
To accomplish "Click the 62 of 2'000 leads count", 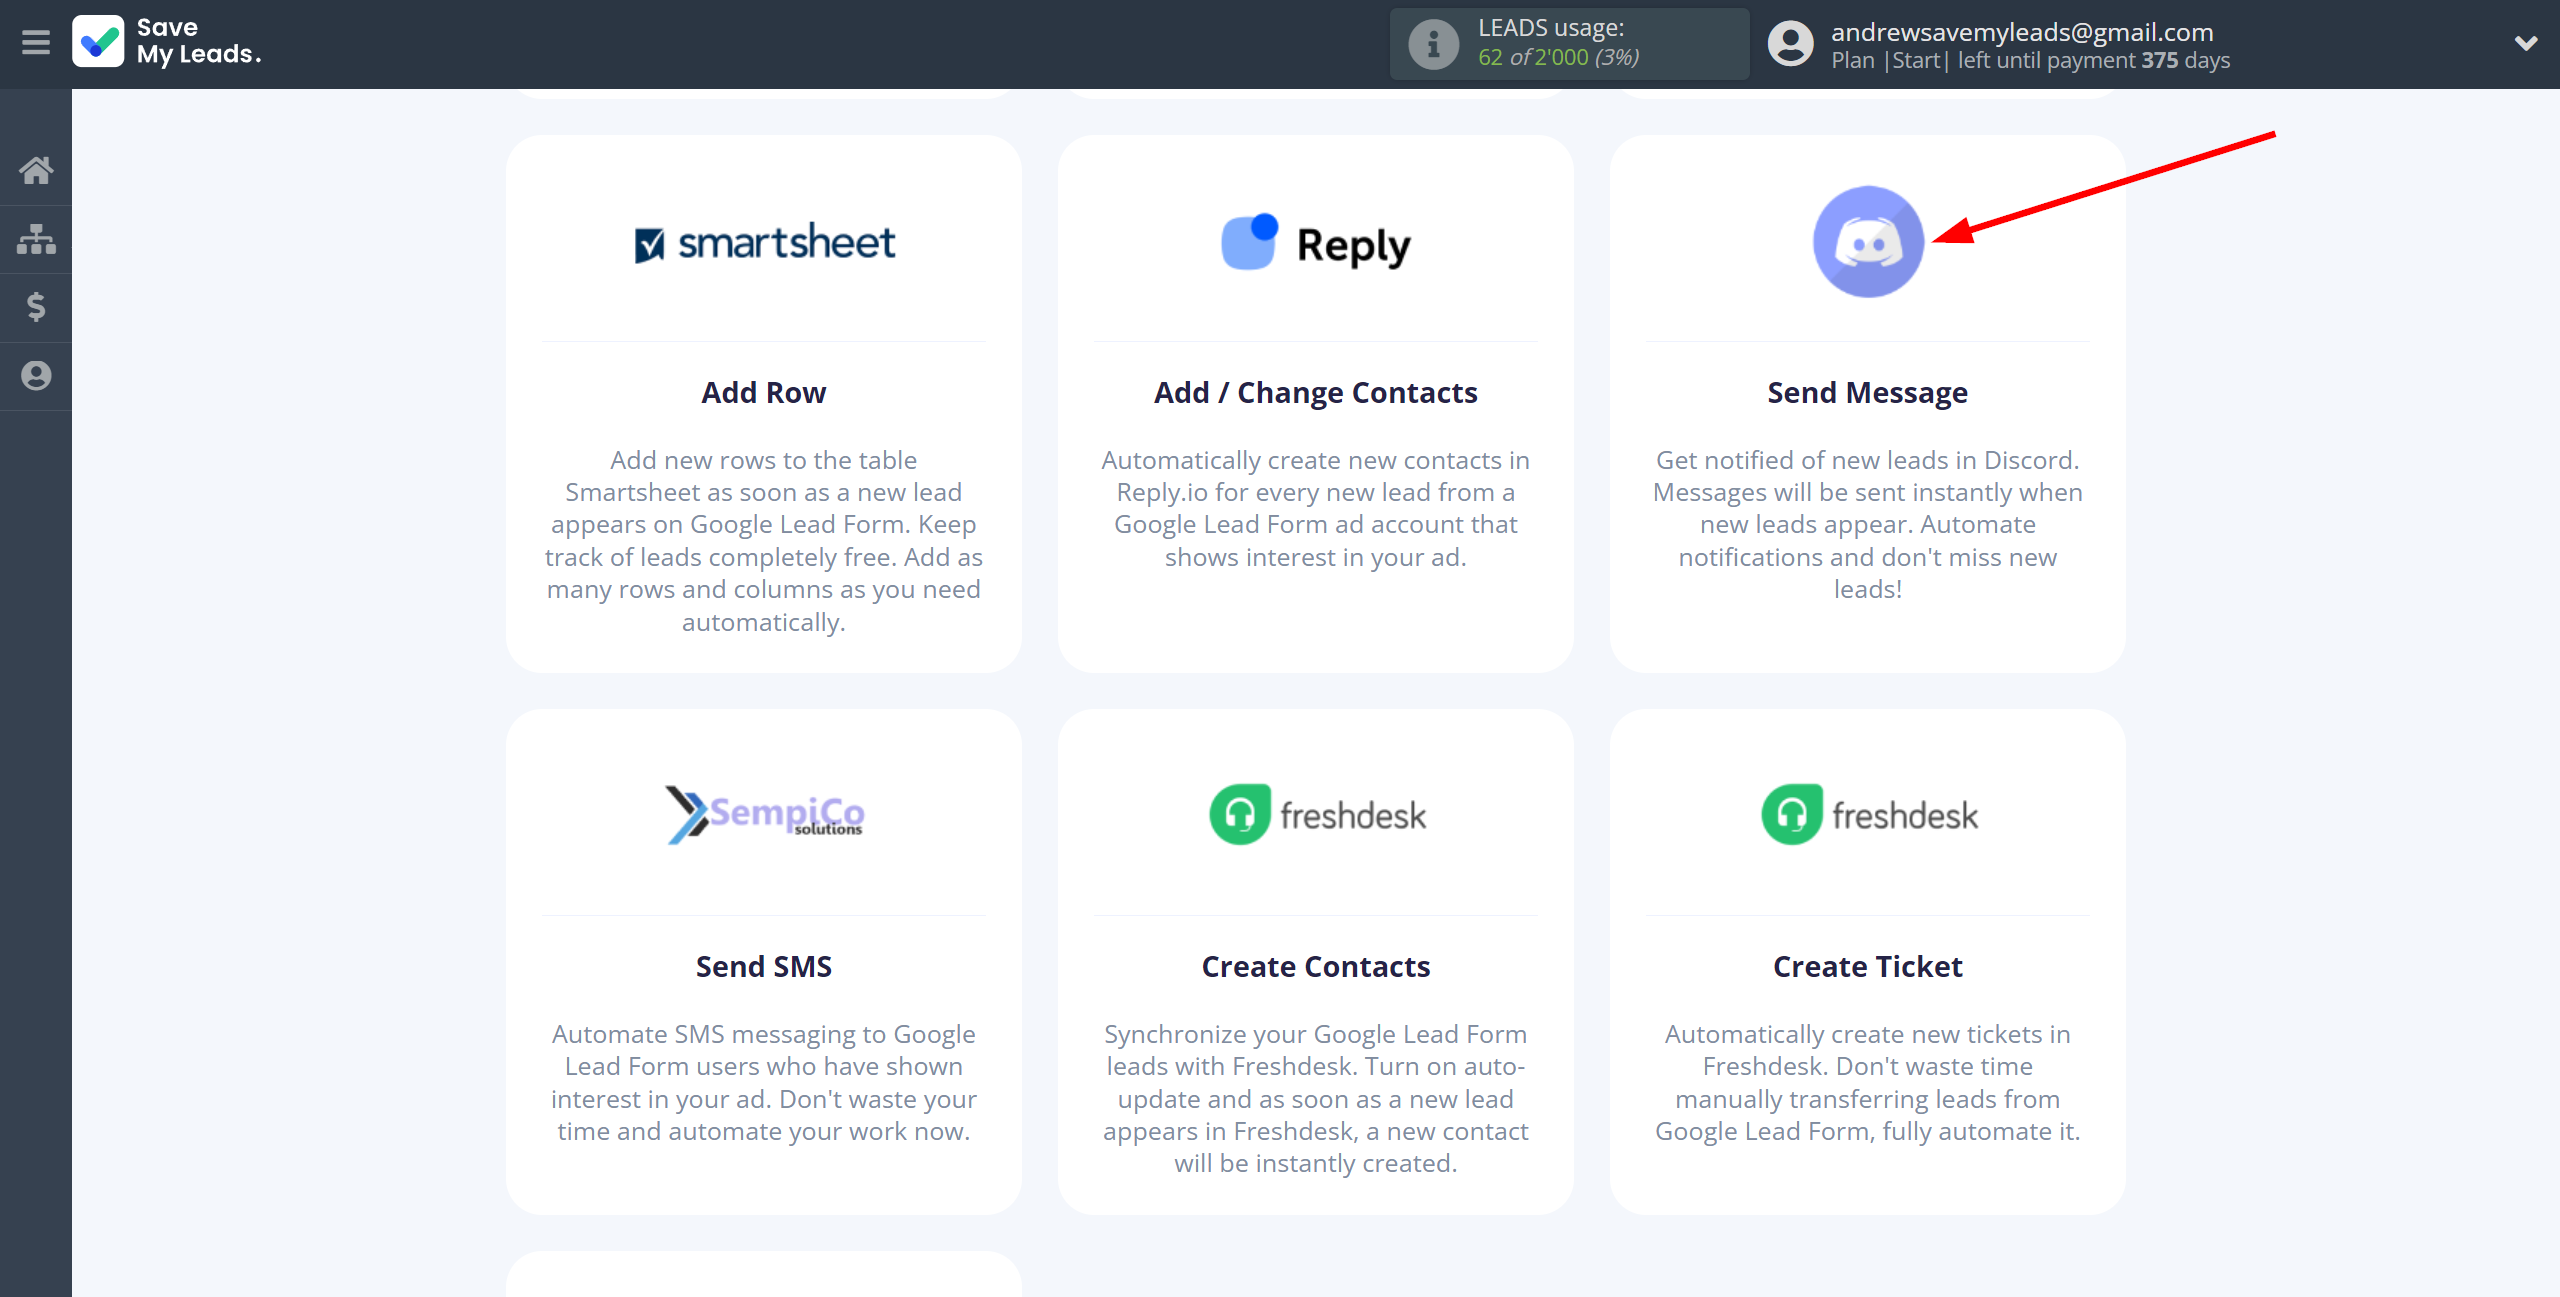I will coord(1558,58).
